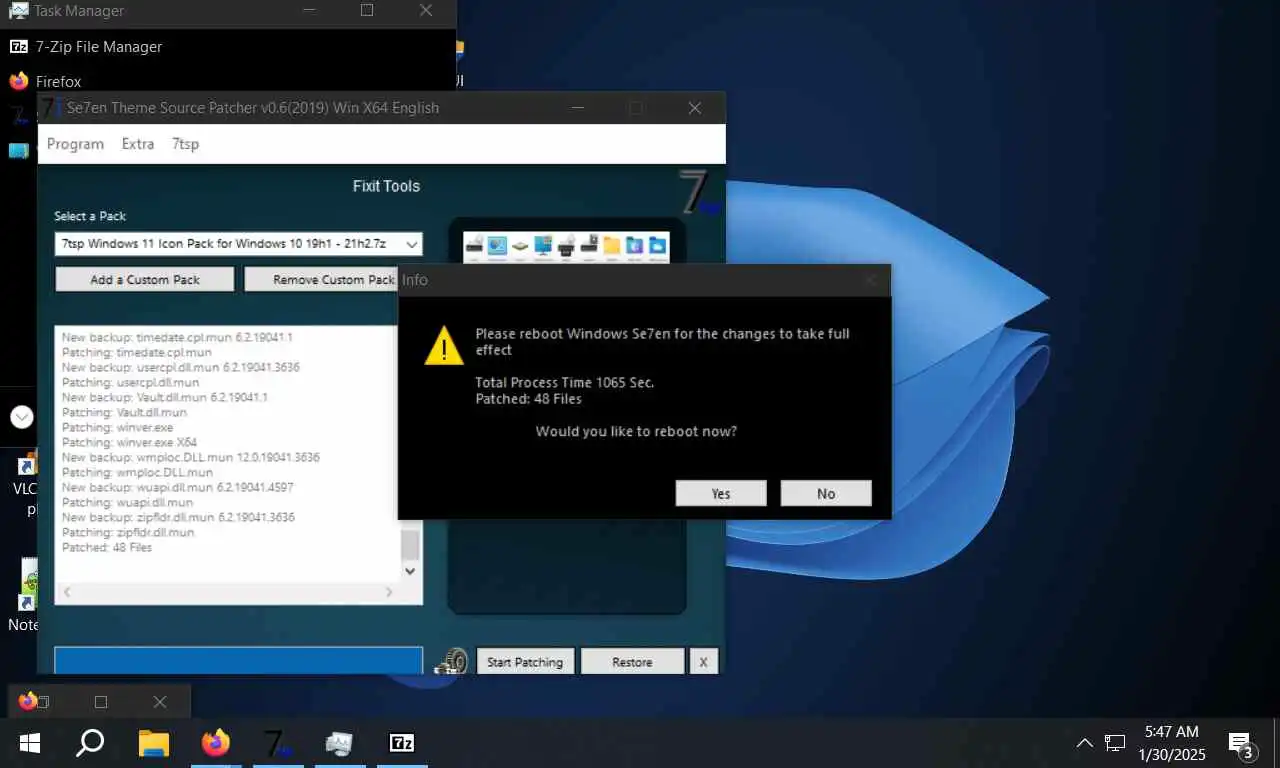Click the Restore button
Image resolution: width=1280 pixels, height=768 pixels.
click(632, 662)
